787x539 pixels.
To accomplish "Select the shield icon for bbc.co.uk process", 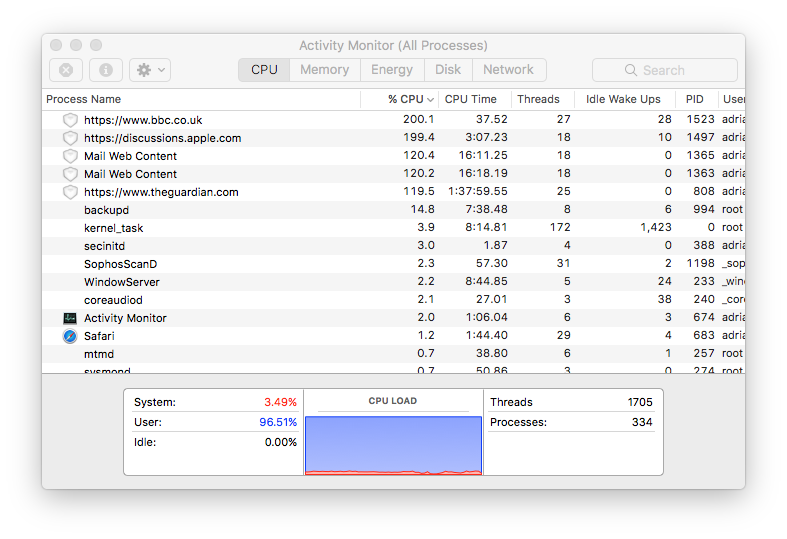I will 70,120.
